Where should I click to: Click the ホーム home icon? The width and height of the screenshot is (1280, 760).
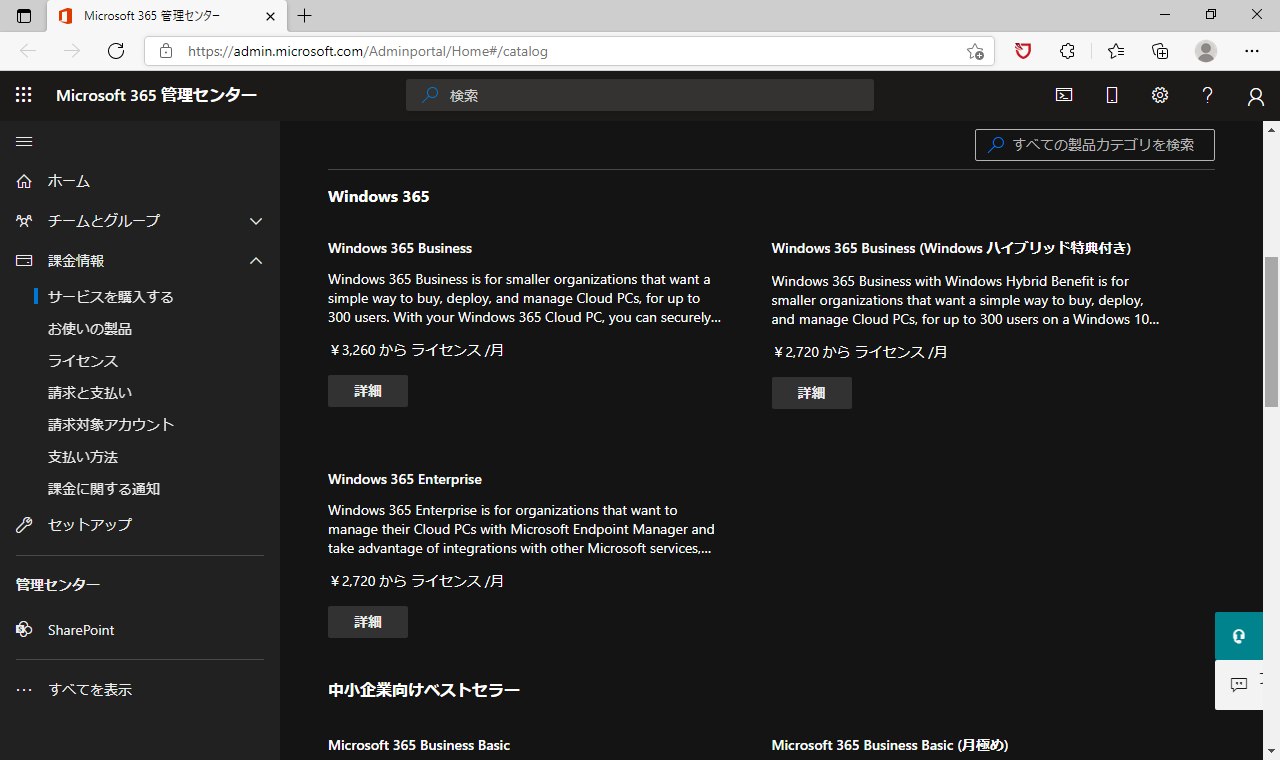pyautogui.click(x=25, y=181)
